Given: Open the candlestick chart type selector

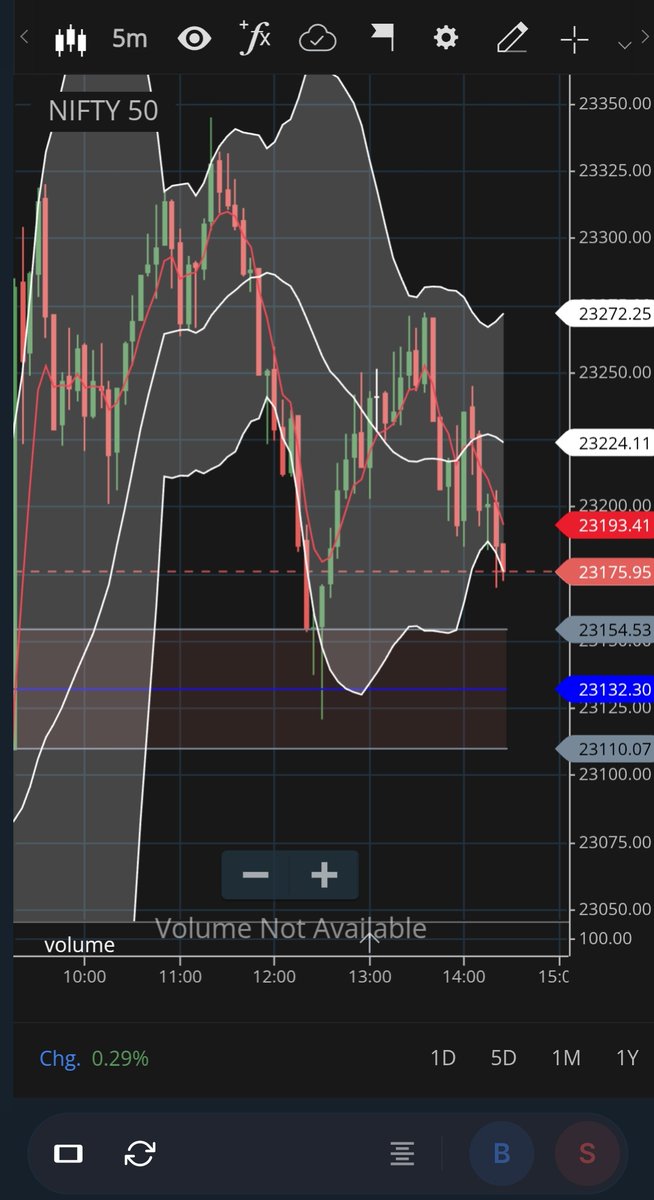Looking at the screenshot, I should (x=71, y=39).
